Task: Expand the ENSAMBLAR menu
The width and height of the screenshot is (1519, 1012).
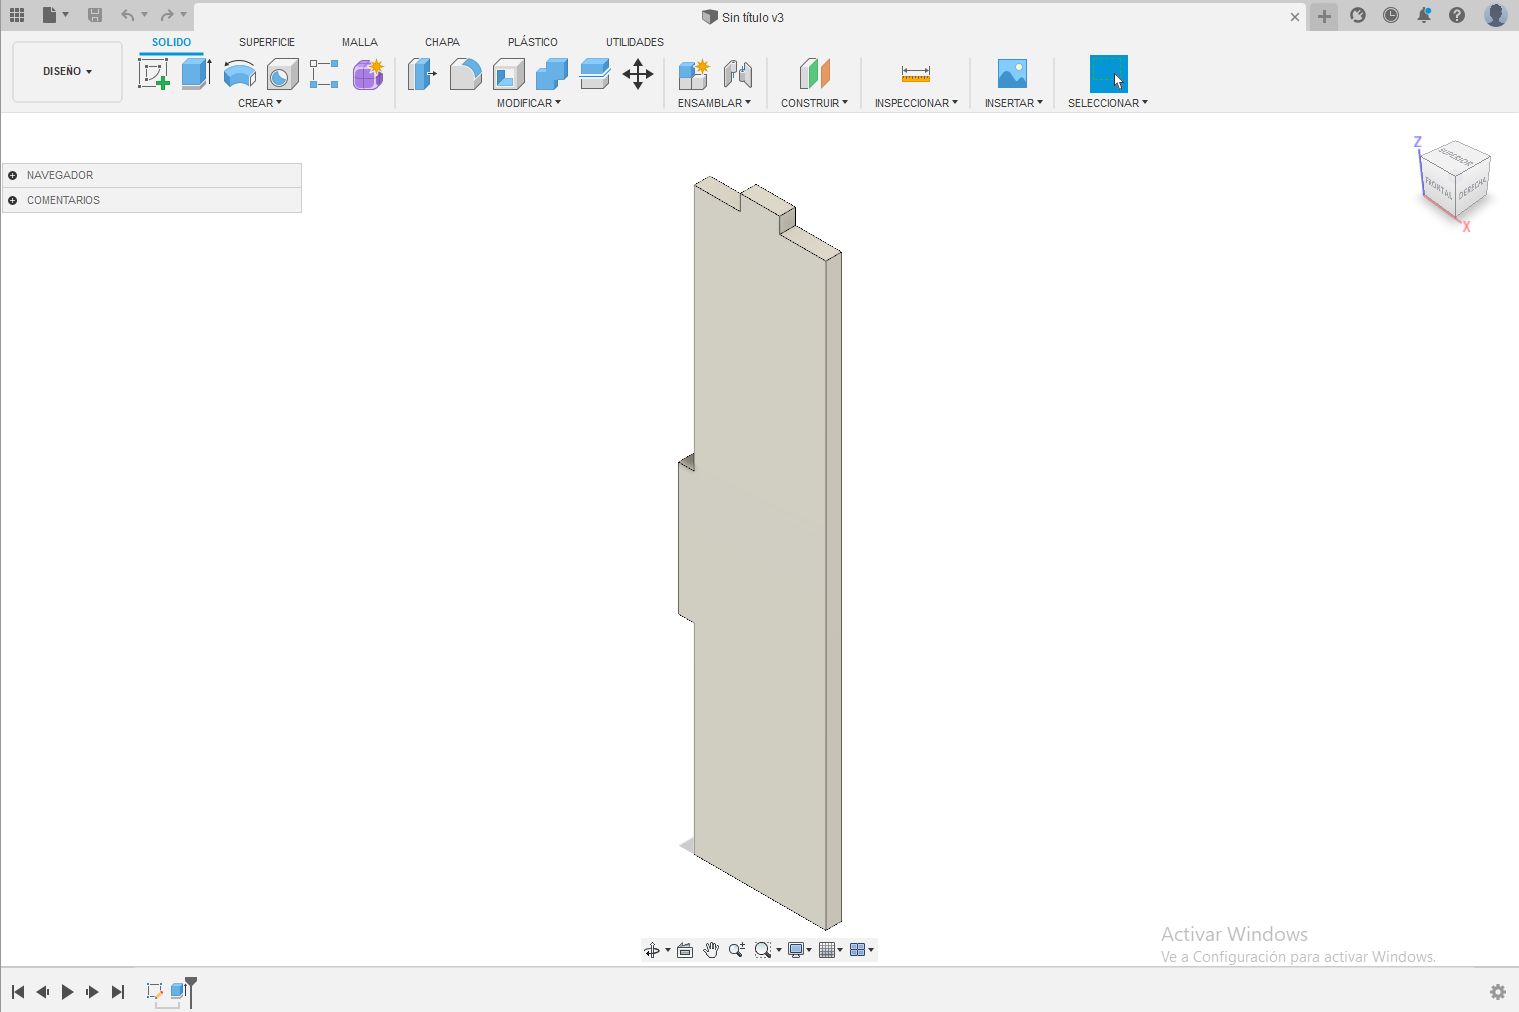Action: (x=714, y=103)
